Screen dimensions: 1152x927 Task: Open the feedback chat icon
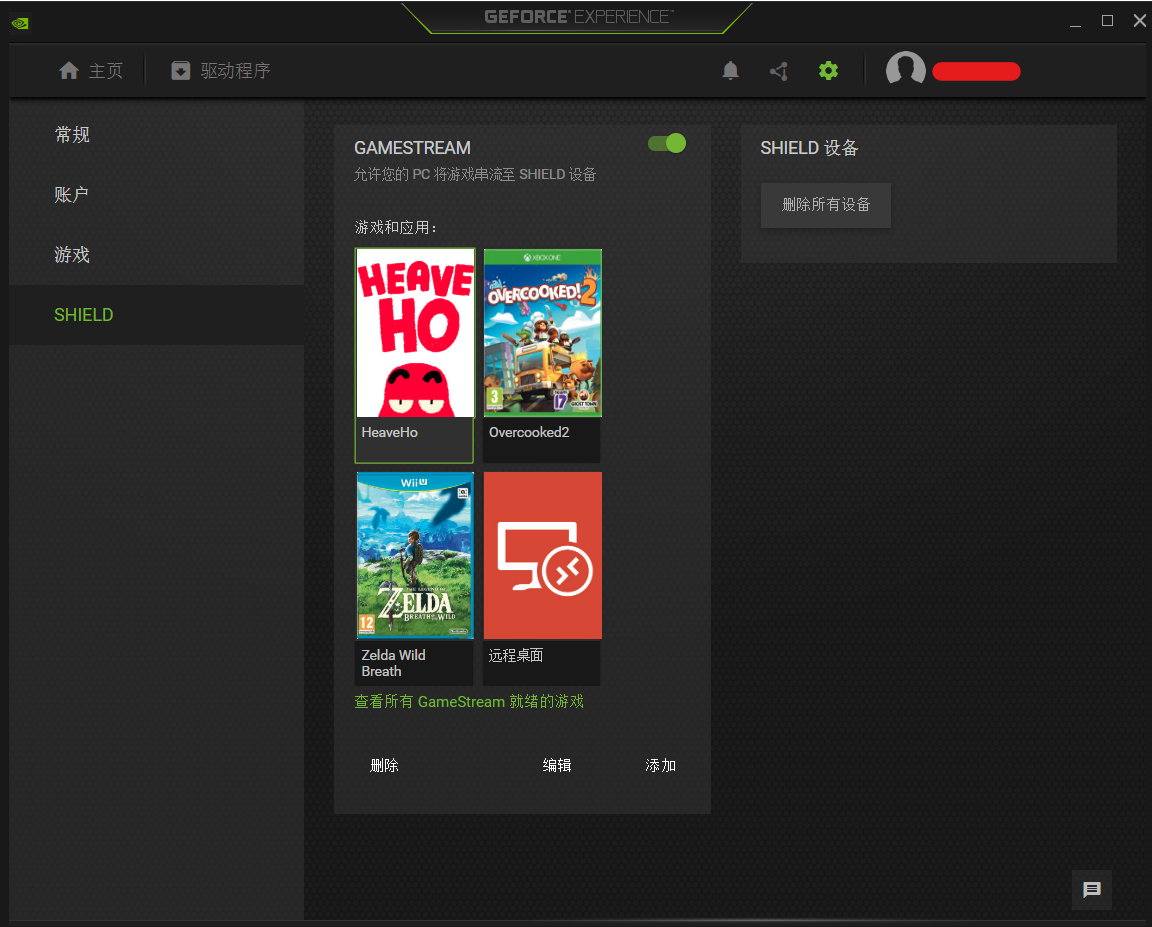[x=1092, y=890]
